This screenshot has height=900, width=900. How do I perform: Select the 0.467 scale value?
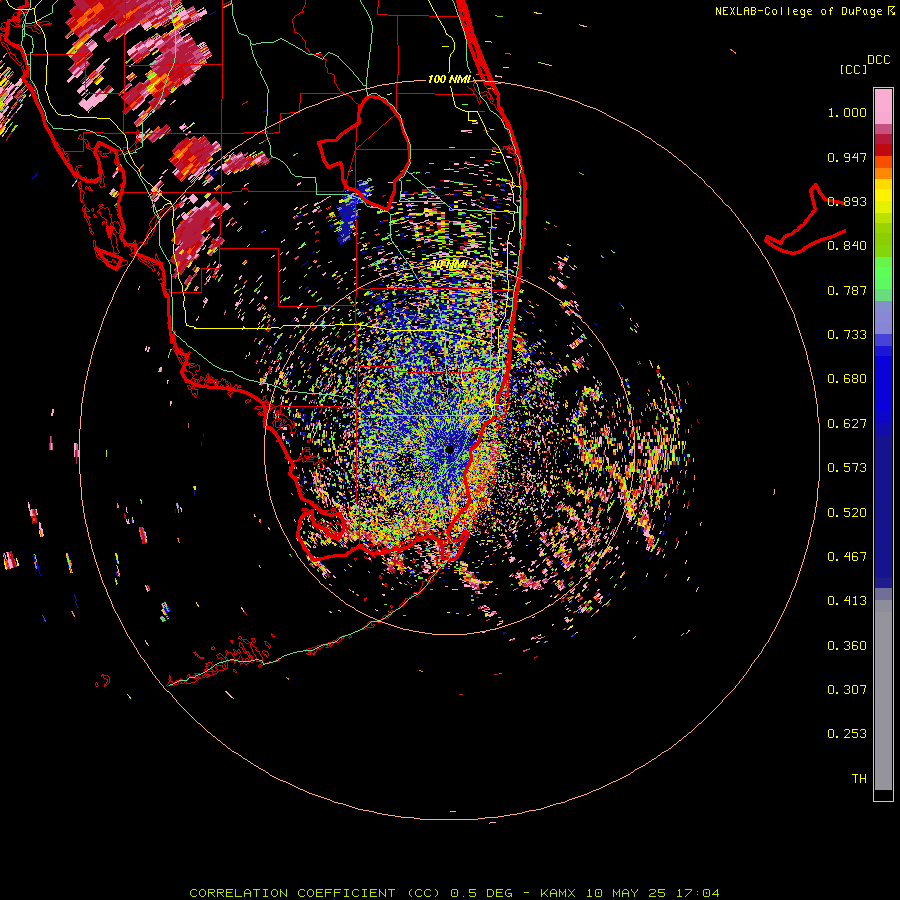coord(847,557)
